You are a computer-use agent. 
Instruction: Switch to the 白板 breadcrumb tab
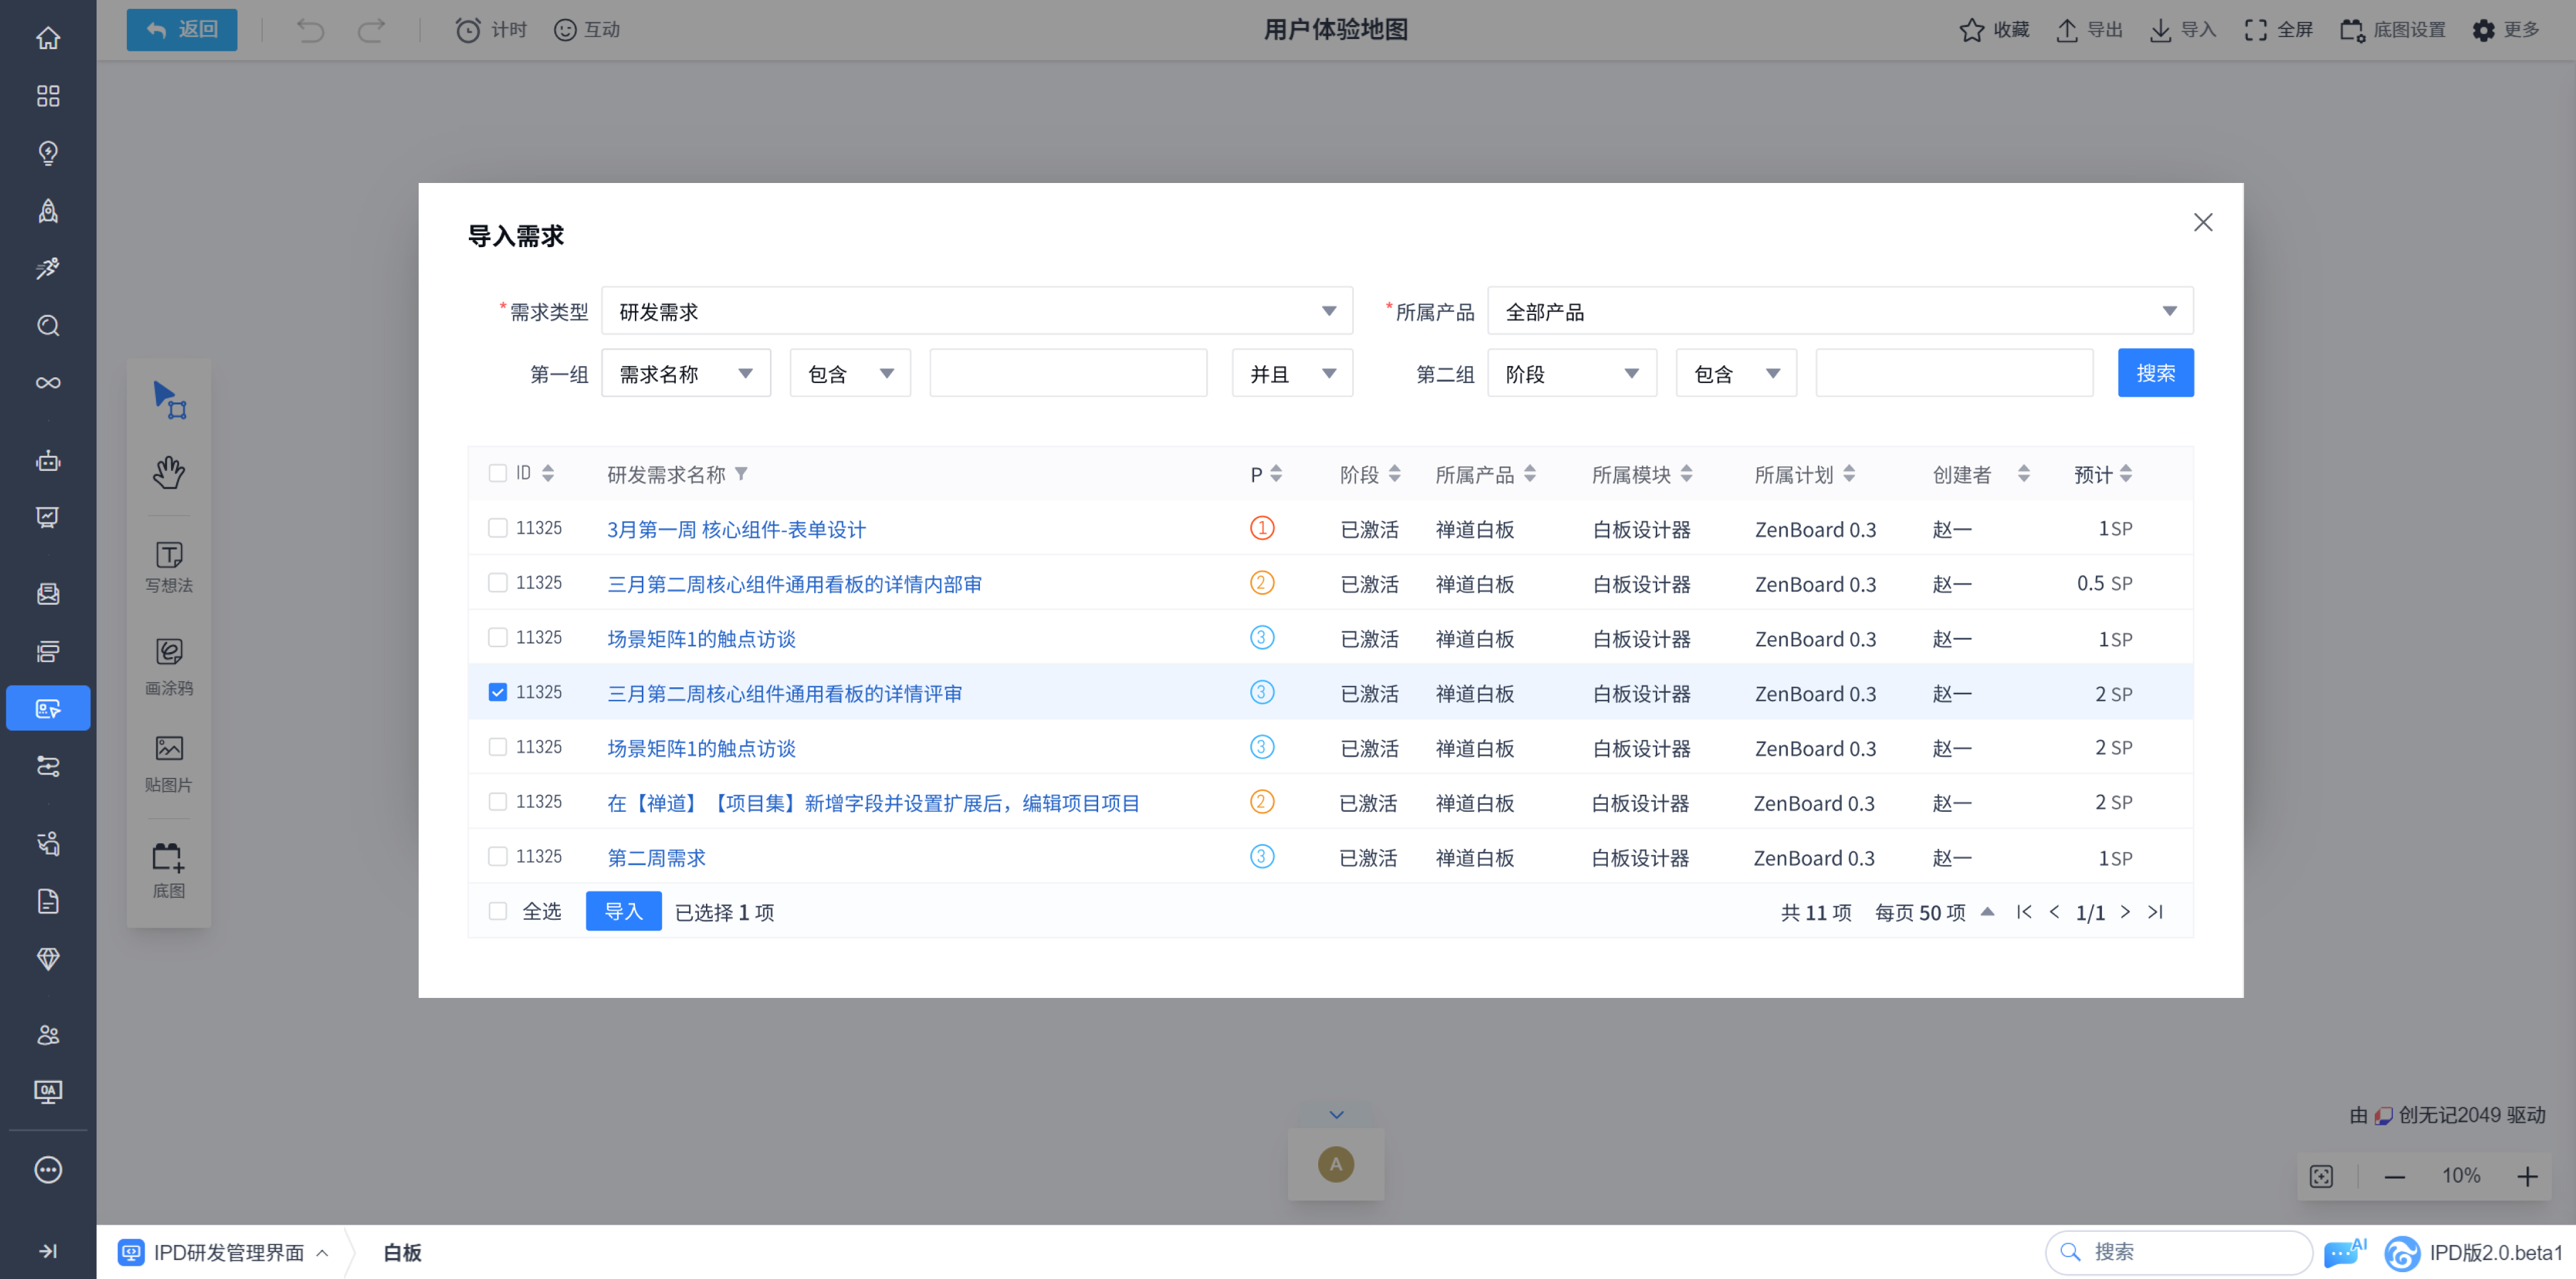click(x=402, y=1252)
